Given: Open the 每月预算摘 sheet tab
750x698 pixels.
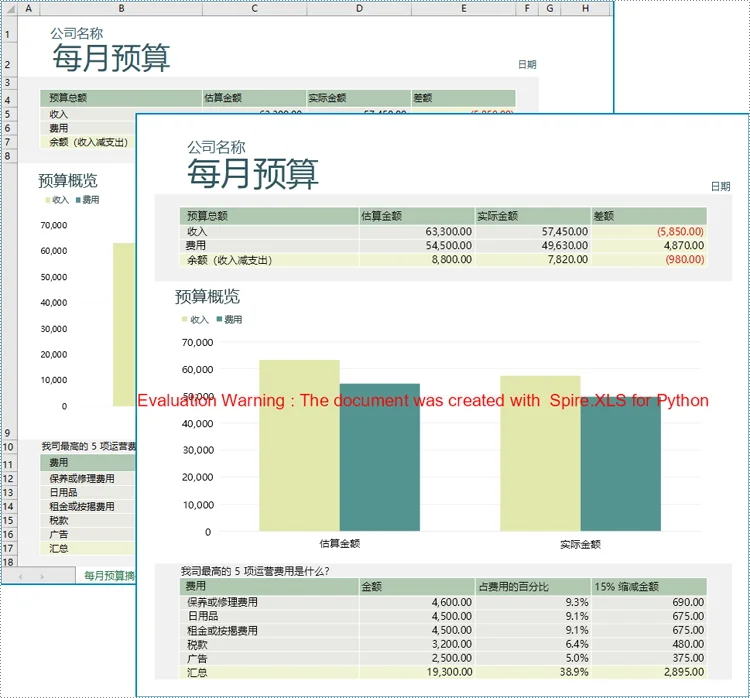Looking at the screenshot, I should pos(109,576).
